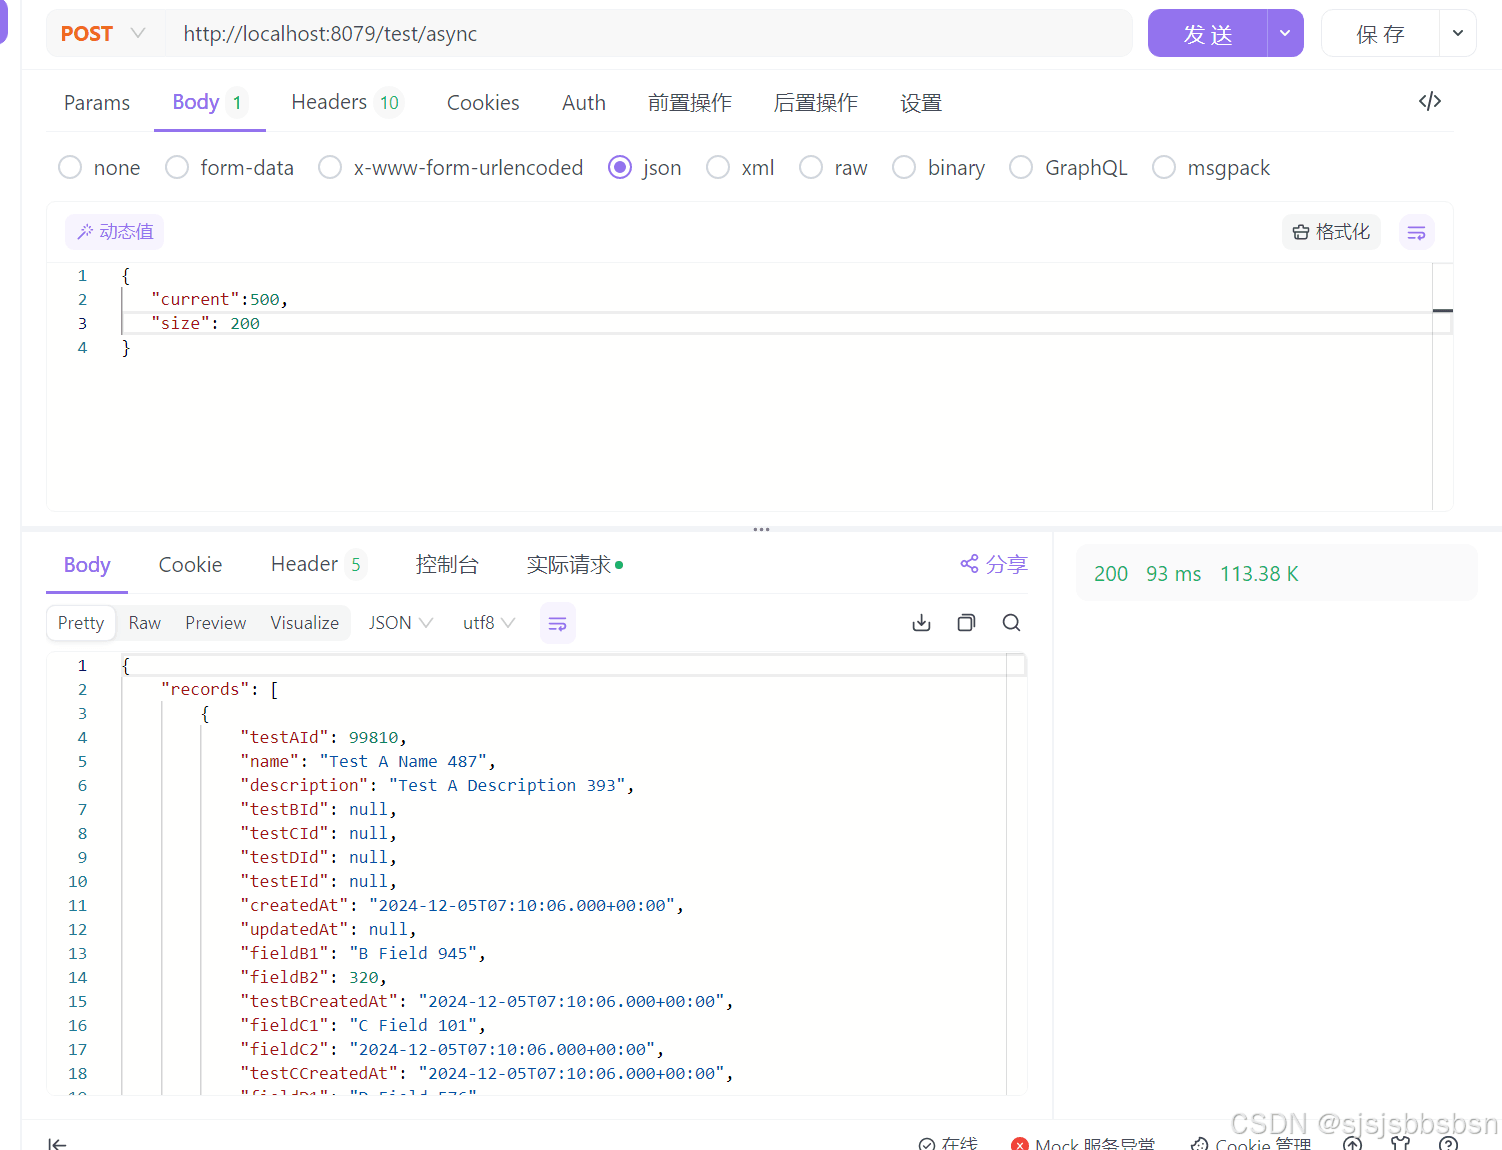The height and width of the screenshot is (1150, 1502).
Task: Select x-www-form-urlencoded body type
Action: click(x=450, y=167)
